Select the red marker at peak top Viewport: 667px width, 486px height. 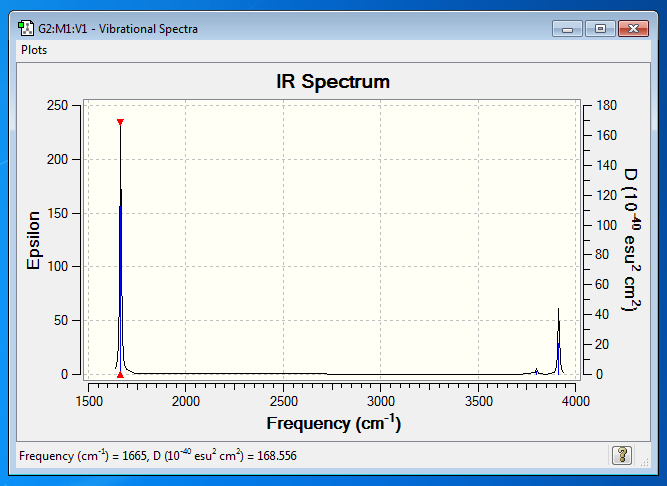(x=120, y=122)
